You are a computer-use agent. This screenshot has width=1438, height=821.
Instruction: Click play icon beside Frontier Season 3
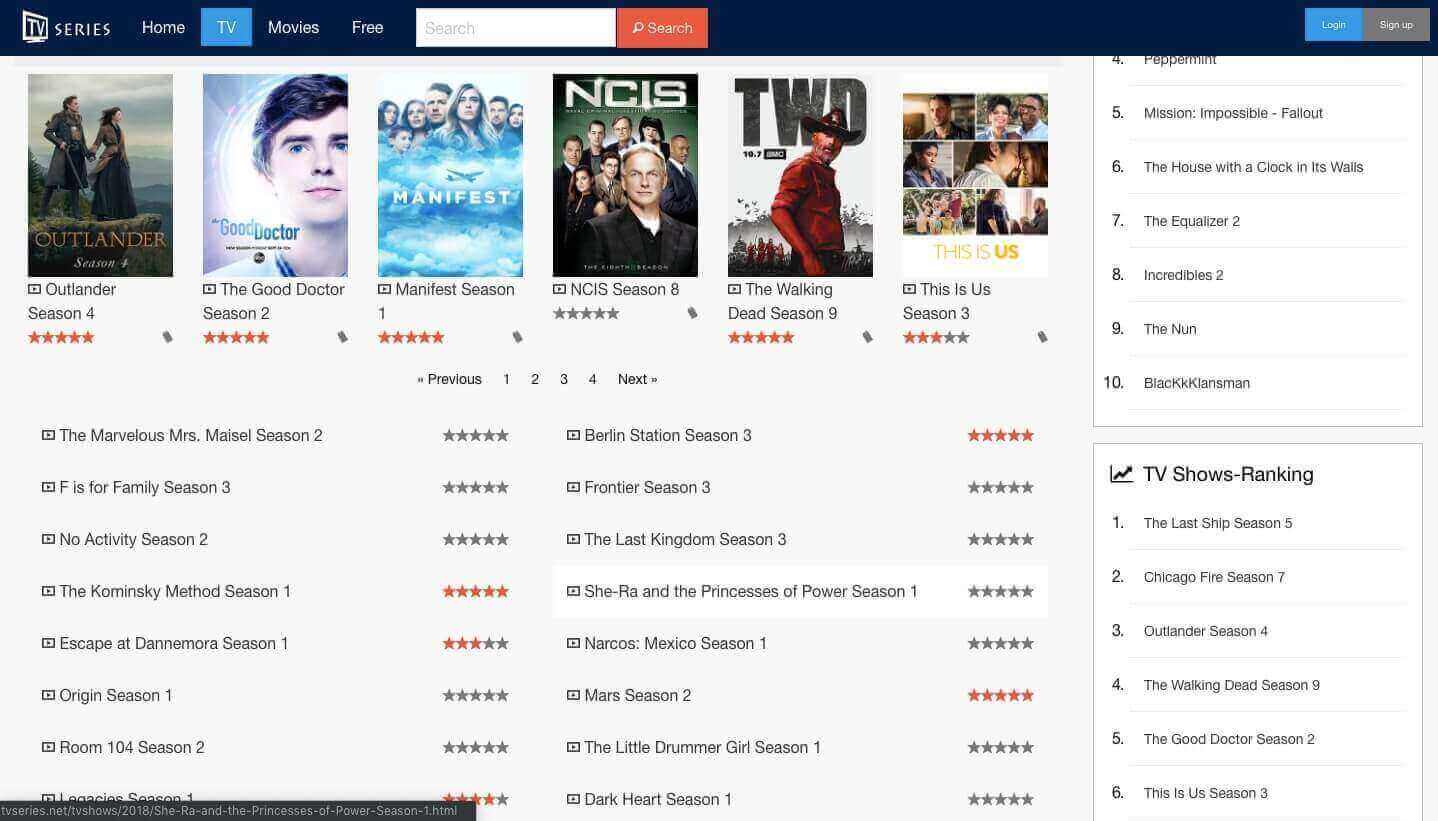pos(573,487)
